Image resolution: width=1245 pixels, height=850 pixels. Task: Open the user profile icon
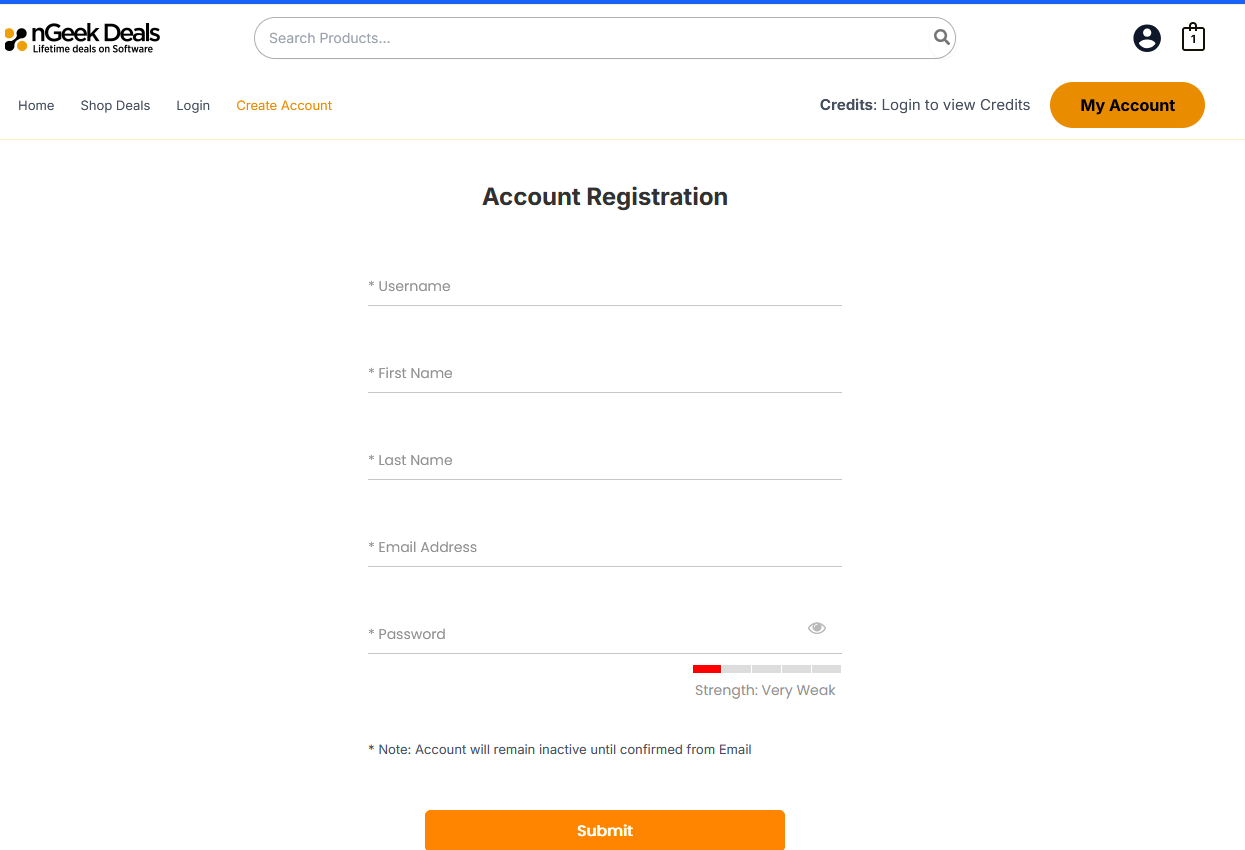[1146, 38]
